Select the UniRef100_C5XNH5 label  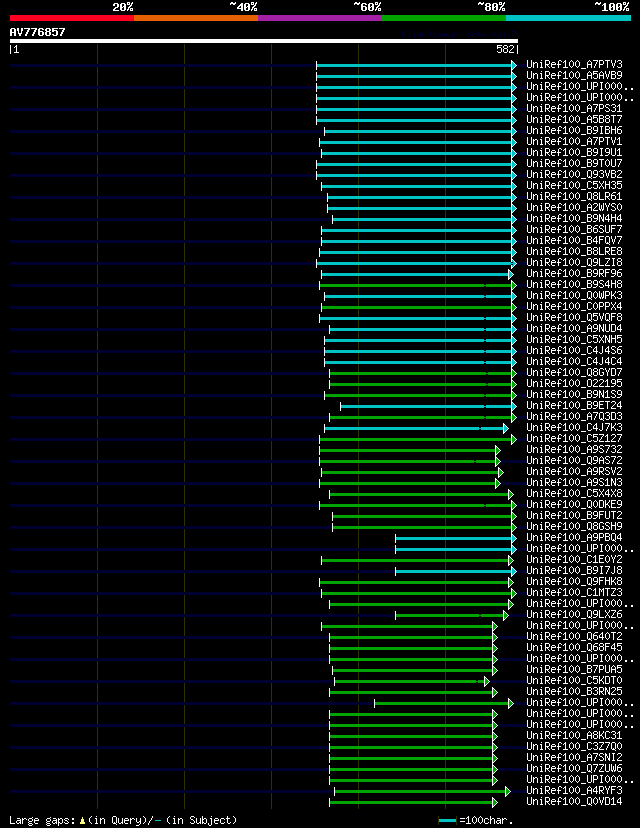coord(574,340)
